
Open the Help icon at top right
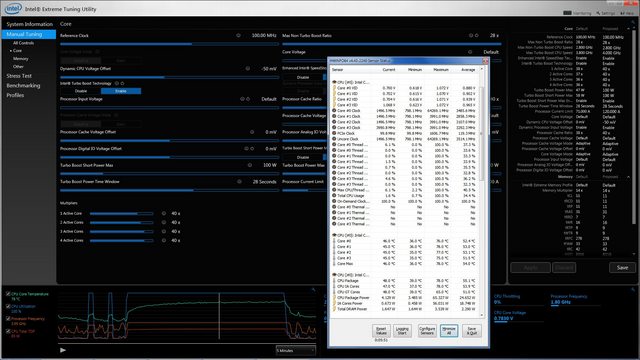[622, 13]
